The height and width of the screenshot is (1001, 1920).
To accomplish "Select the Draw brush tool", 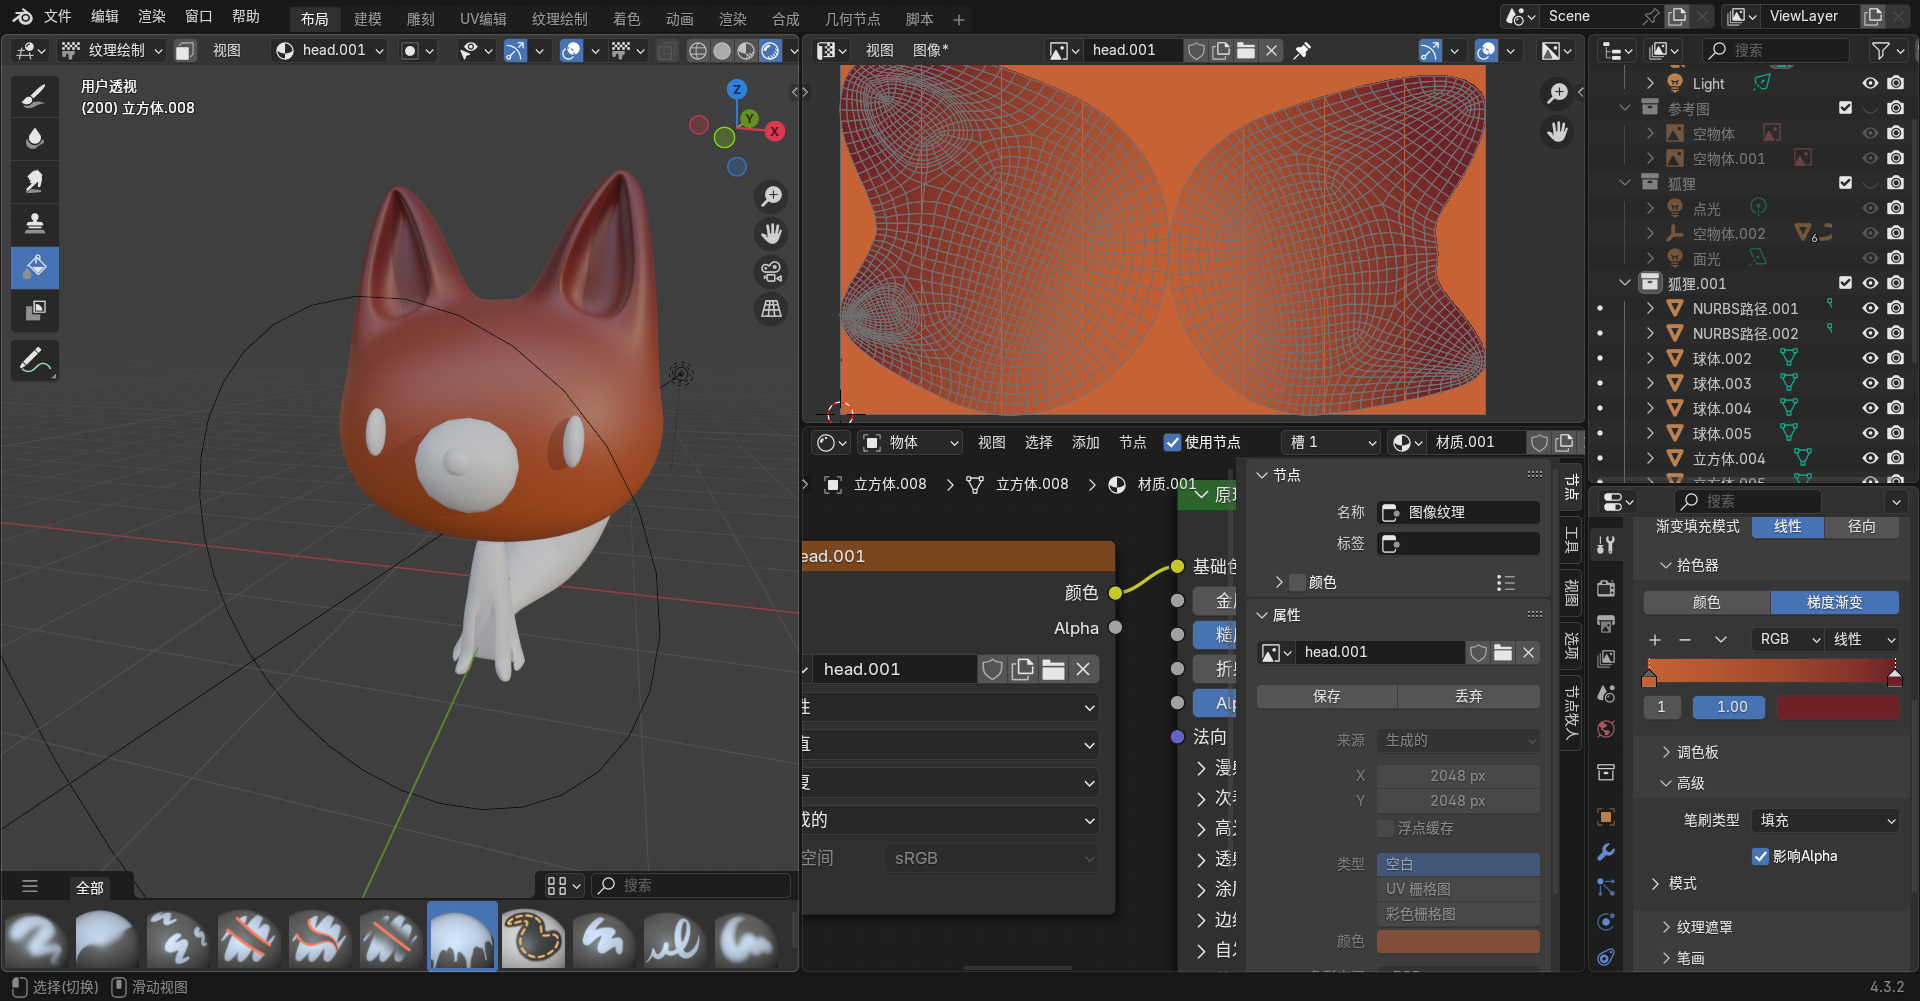I will [x=35, y=96].
